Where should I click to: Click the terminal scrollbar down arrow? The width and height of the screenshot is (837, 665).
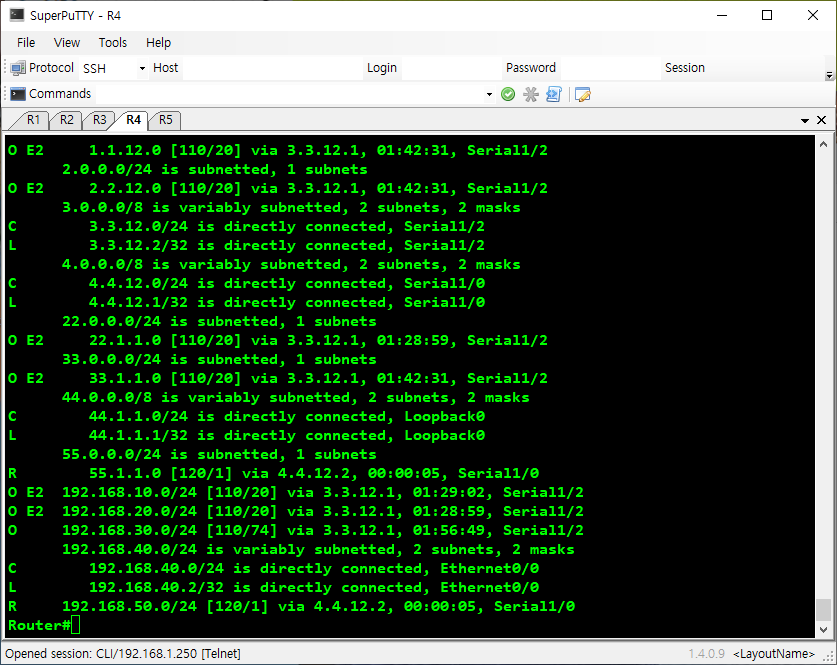click(x=823, y=630)
